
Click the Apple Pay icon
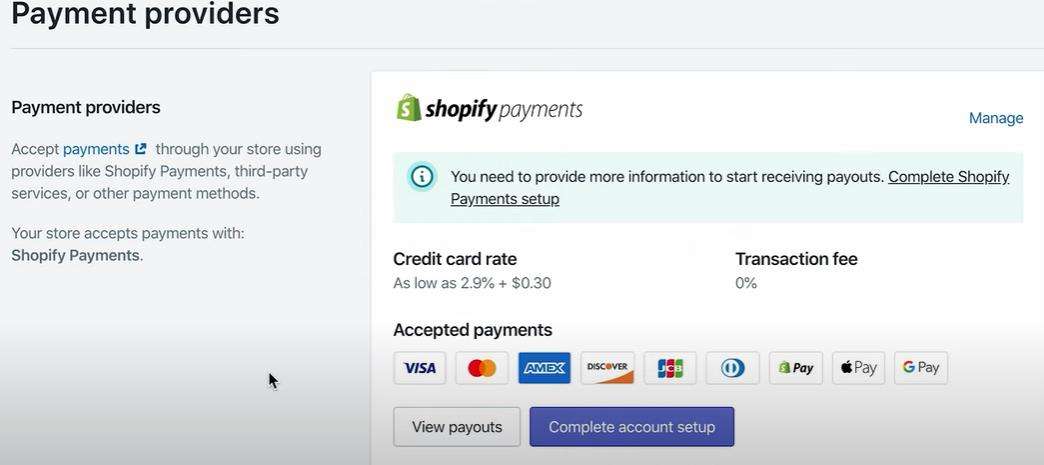click(x=858, y=368)
